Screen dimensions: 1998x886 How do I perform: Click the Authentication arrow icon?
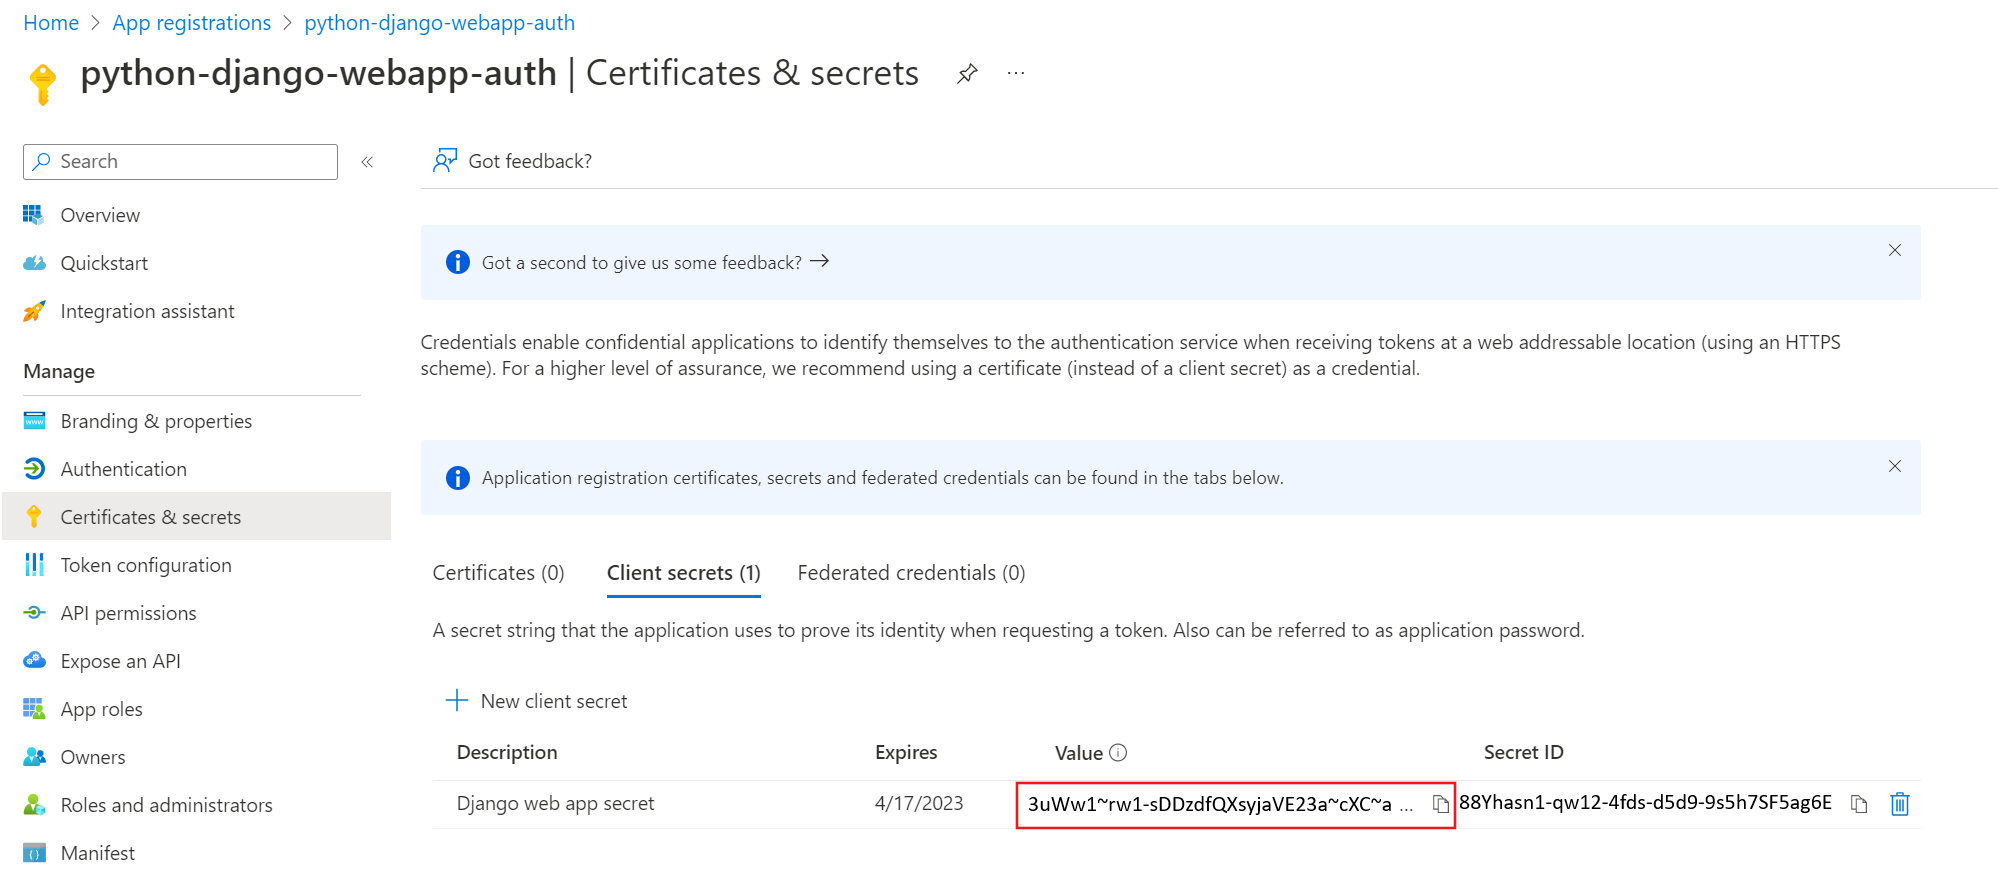(x=34, y=468)
